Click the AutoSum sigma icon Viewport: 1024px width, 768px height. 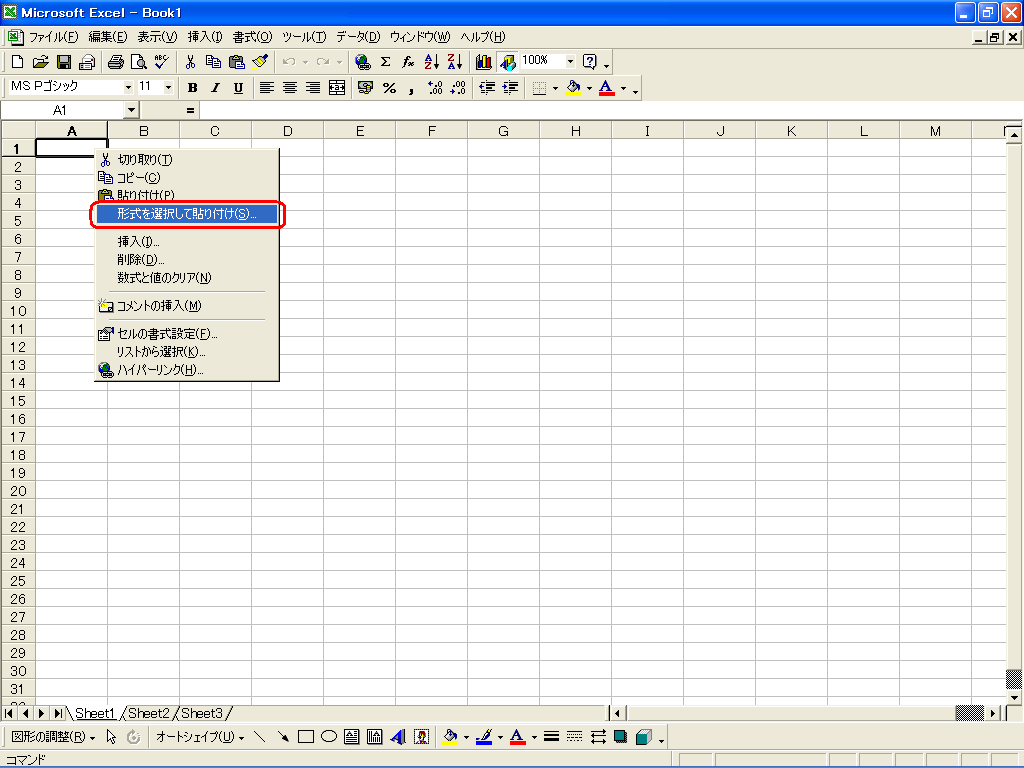coord(385,62)
